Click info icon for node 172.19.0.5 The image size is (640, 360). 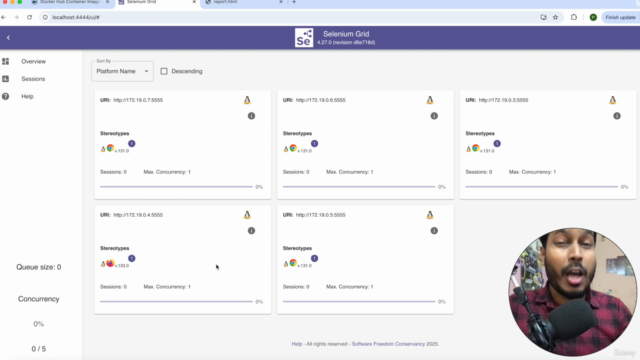(x=434, y=231)
